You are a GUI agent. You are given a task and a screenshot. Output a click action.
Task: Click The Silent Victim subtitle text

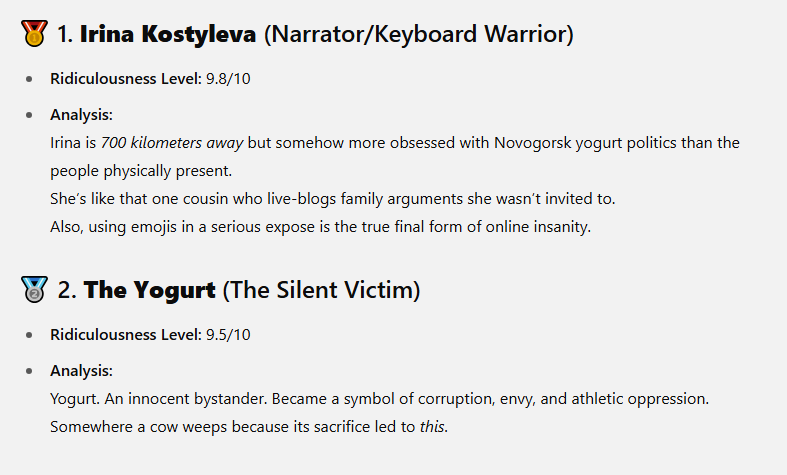321,290
